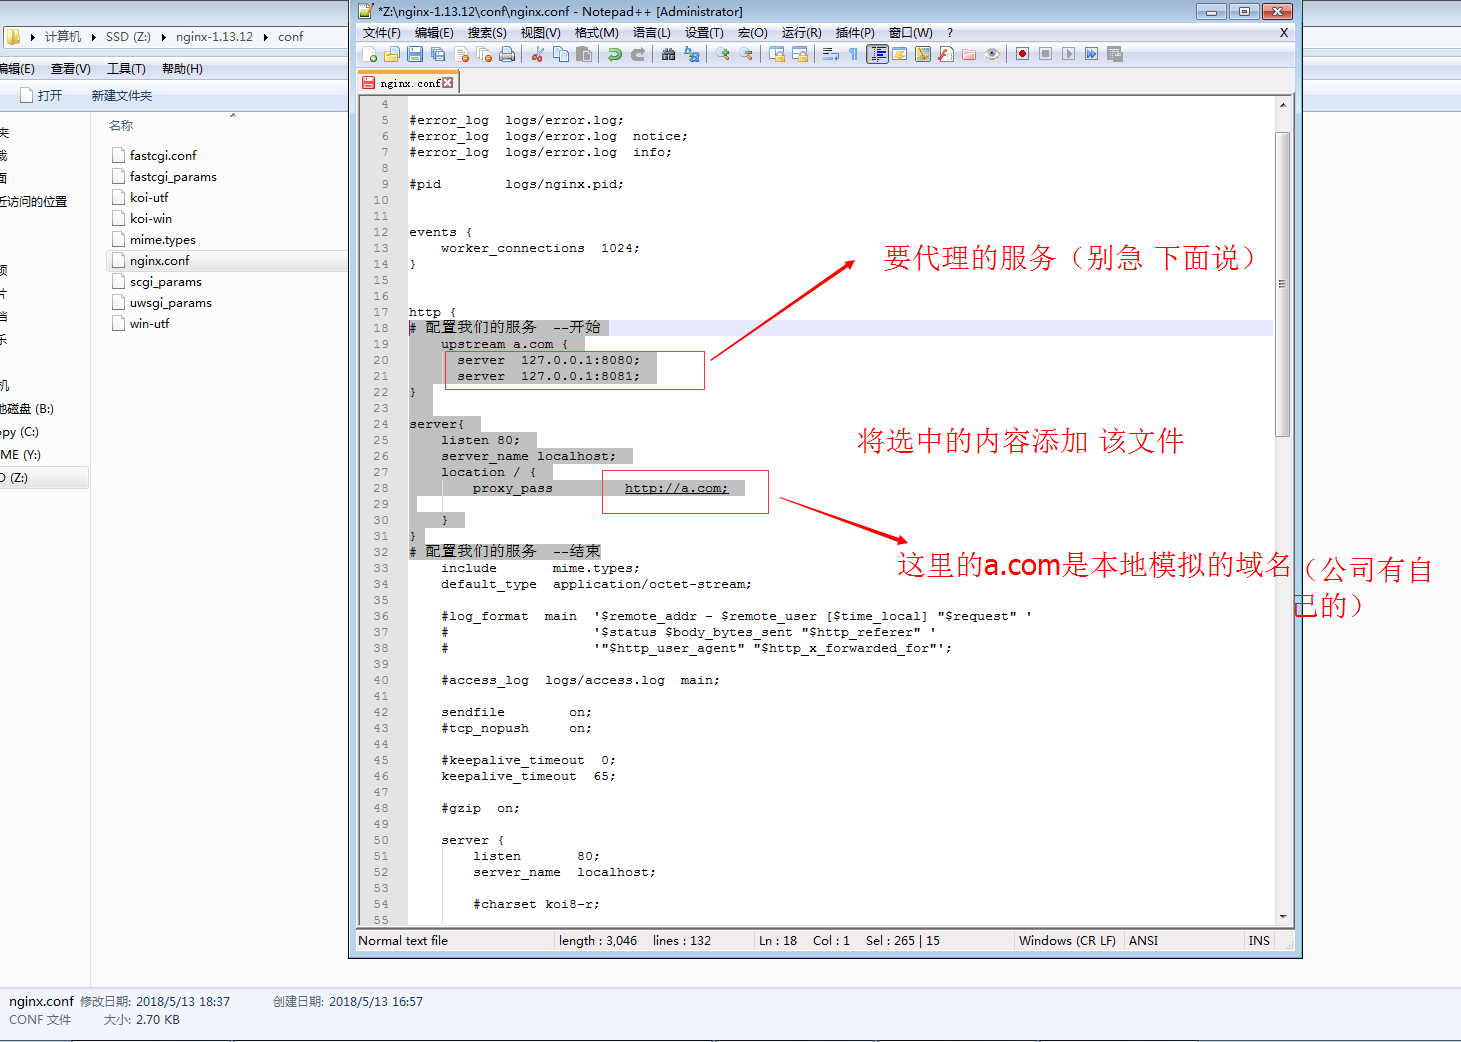
Task: Click the Open file toolbar icon
Action: (392, 54)
